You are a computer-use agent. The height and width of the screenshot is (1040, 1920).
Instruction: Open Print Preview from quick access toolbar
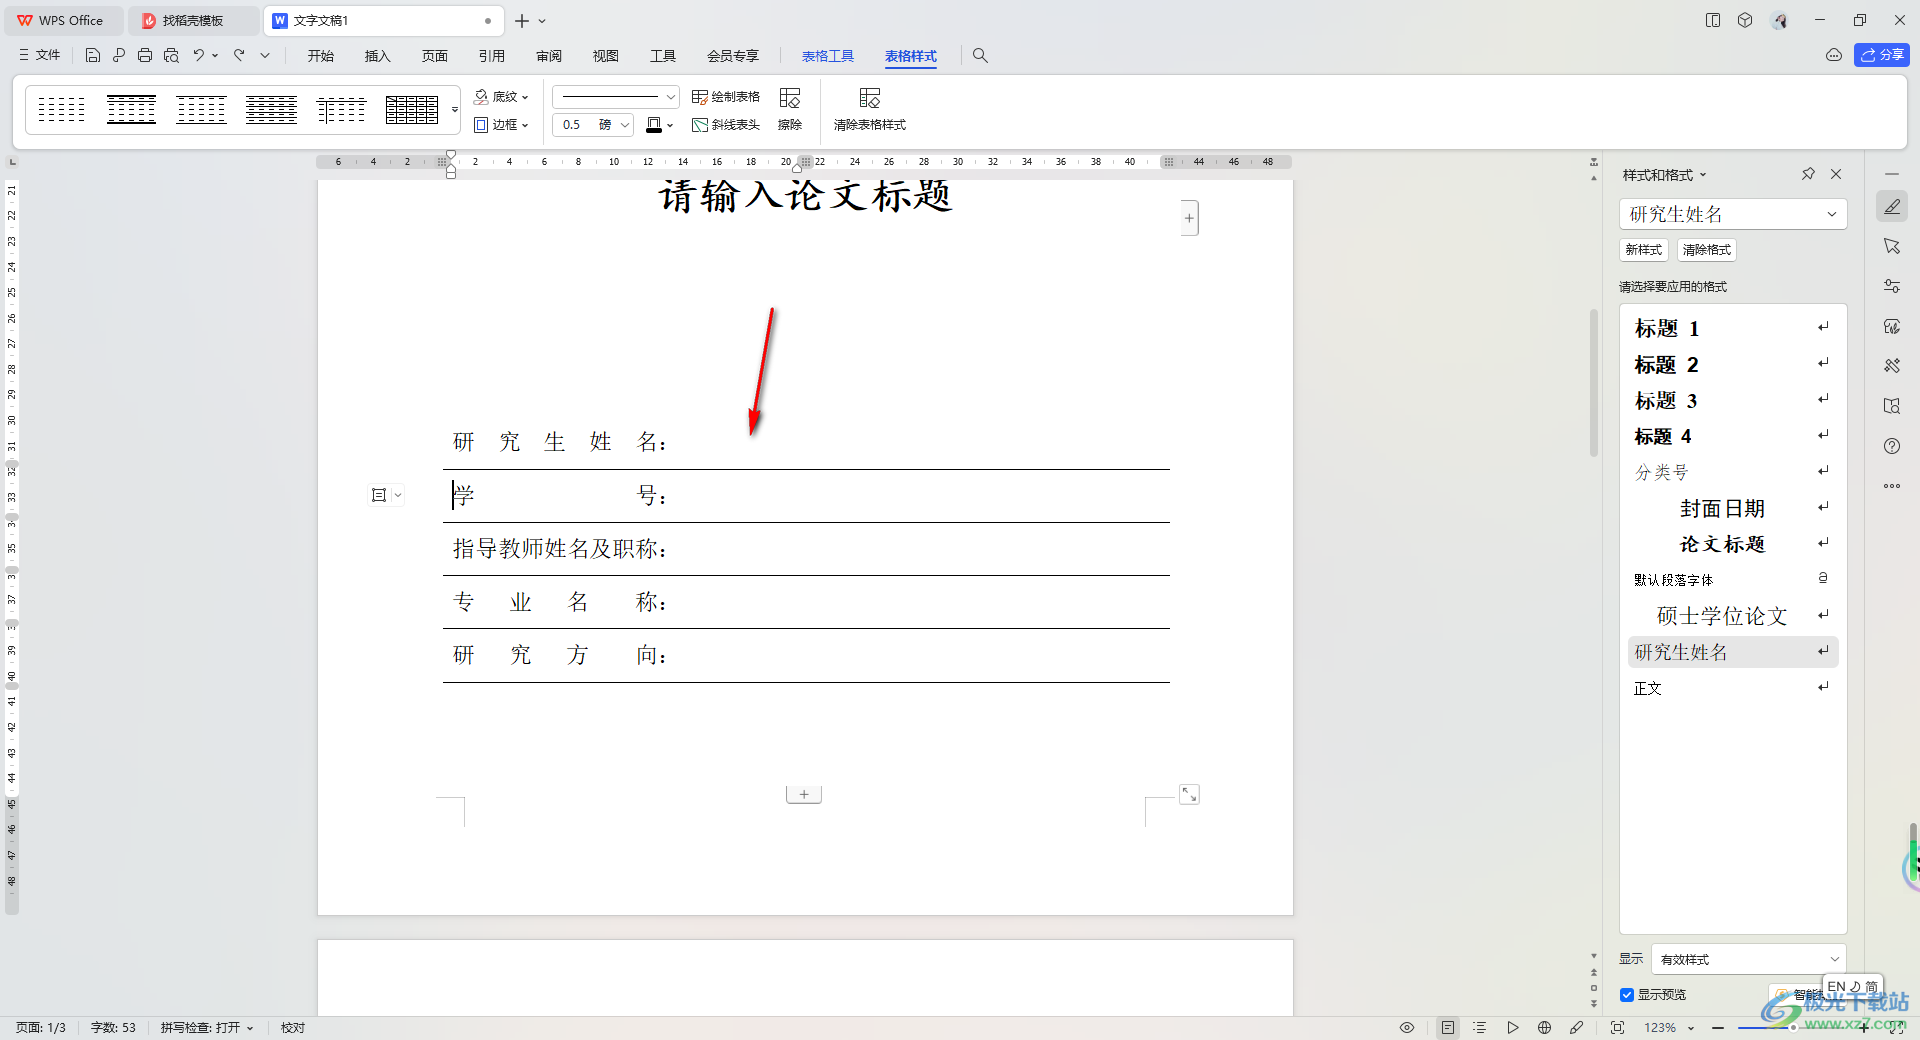point(171,56)
